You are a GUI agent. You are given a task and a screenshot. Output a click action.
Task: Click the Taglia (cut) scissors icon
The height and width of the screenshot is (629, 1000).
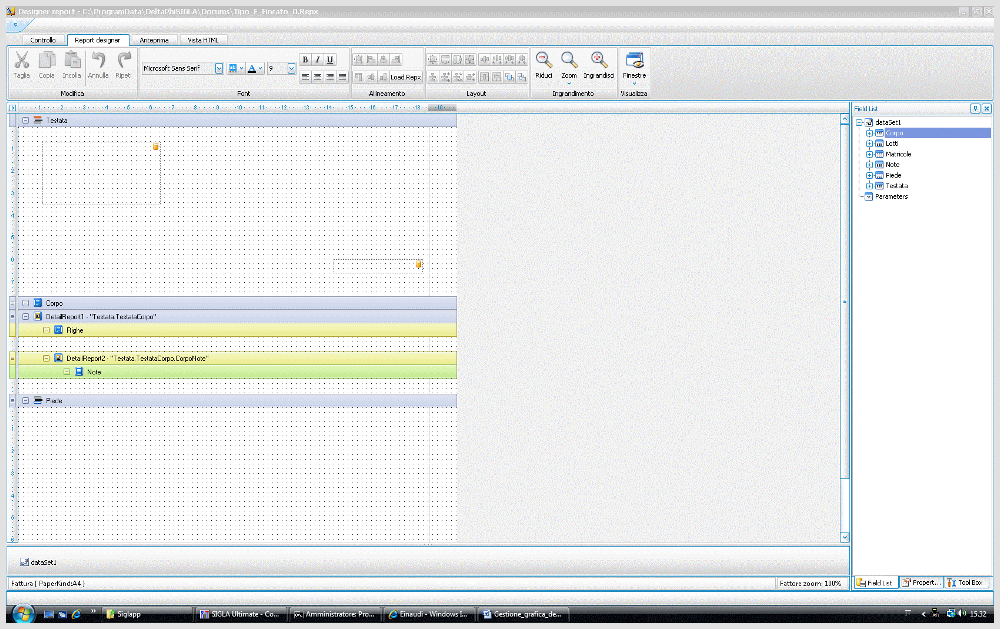click(22, 60)
